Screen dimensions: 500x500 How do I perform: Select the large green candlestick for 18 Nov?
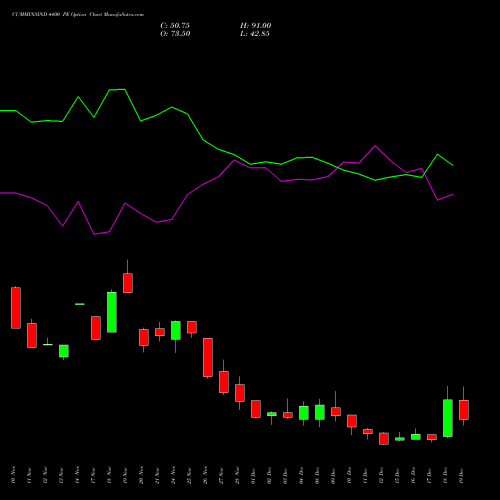tap(112, 312)
